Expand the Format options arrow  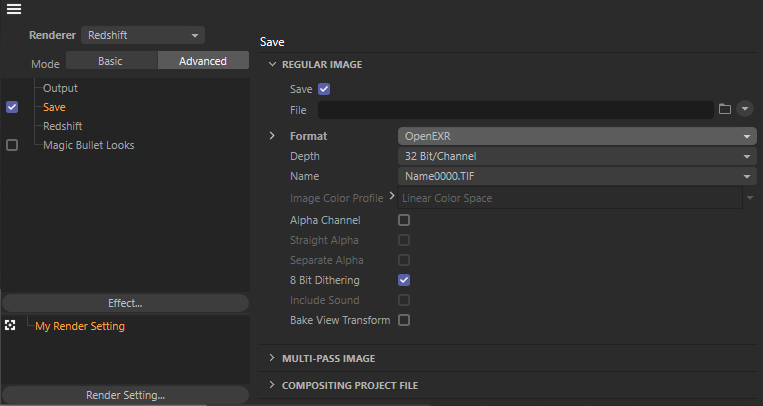coord(272,135)
